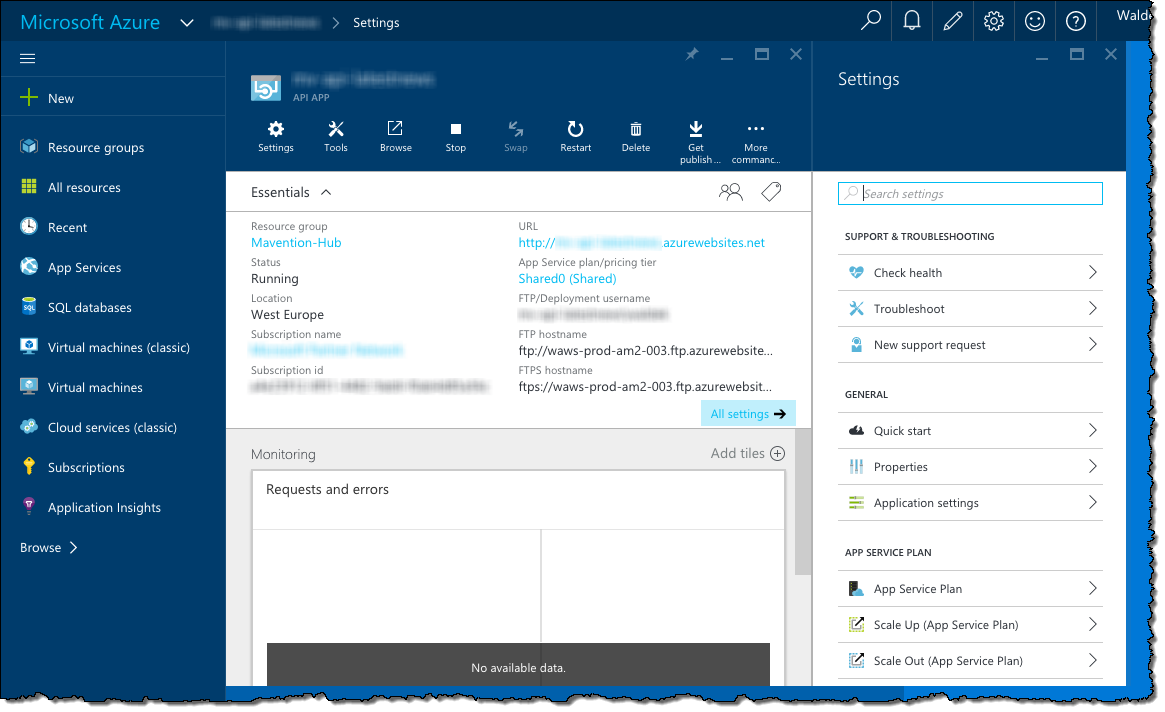The height and width of the screenshot is (712, 1165).
Task: Click Get publish profile
Action: point(697,142)
